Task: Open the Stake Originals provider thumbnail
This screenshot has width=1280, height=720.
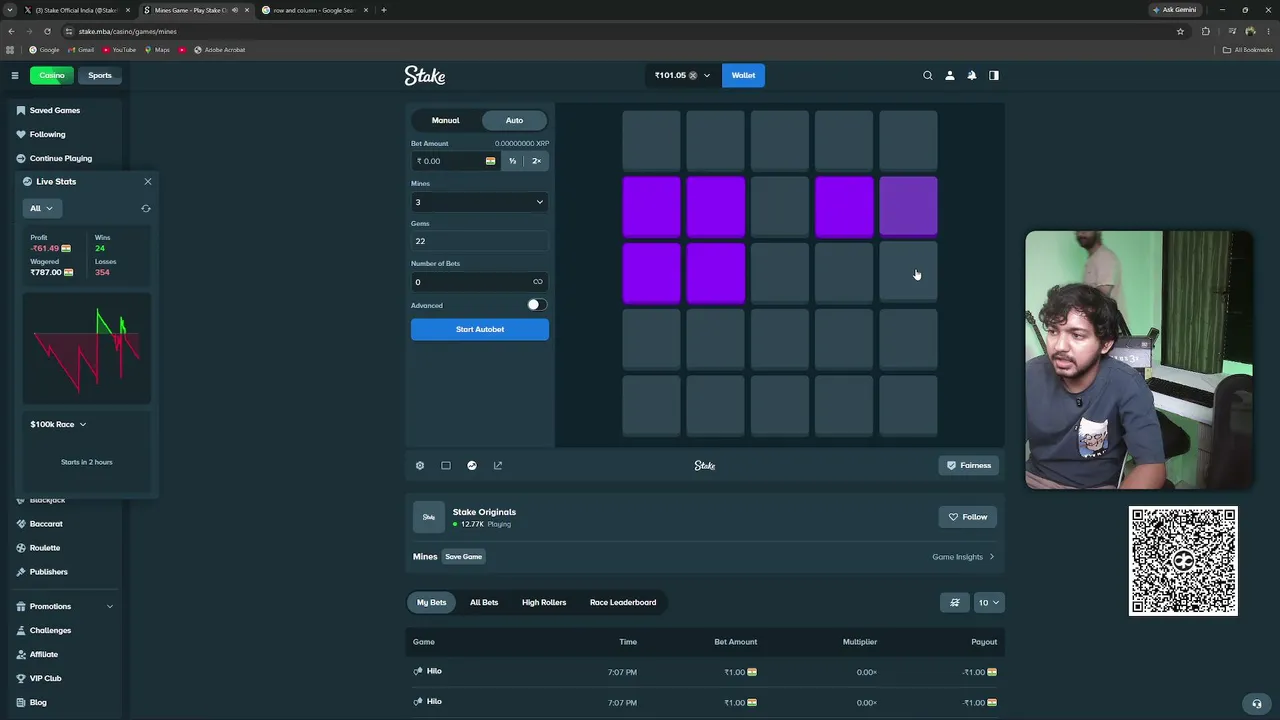Action: pyautogui.click(x=429, y=517)
